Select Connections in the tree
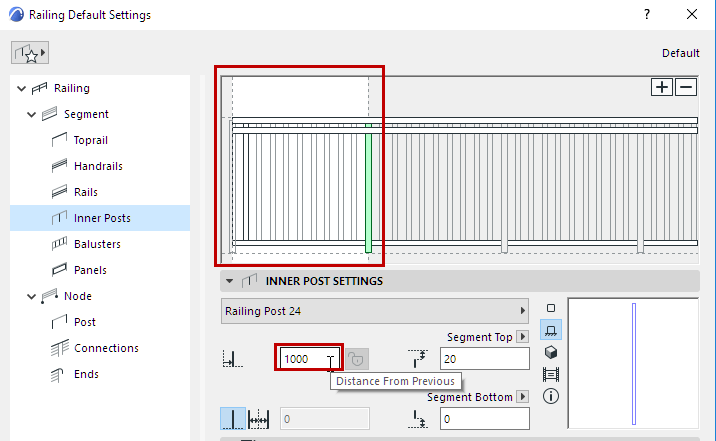716x441 pixels. (106, 348)
